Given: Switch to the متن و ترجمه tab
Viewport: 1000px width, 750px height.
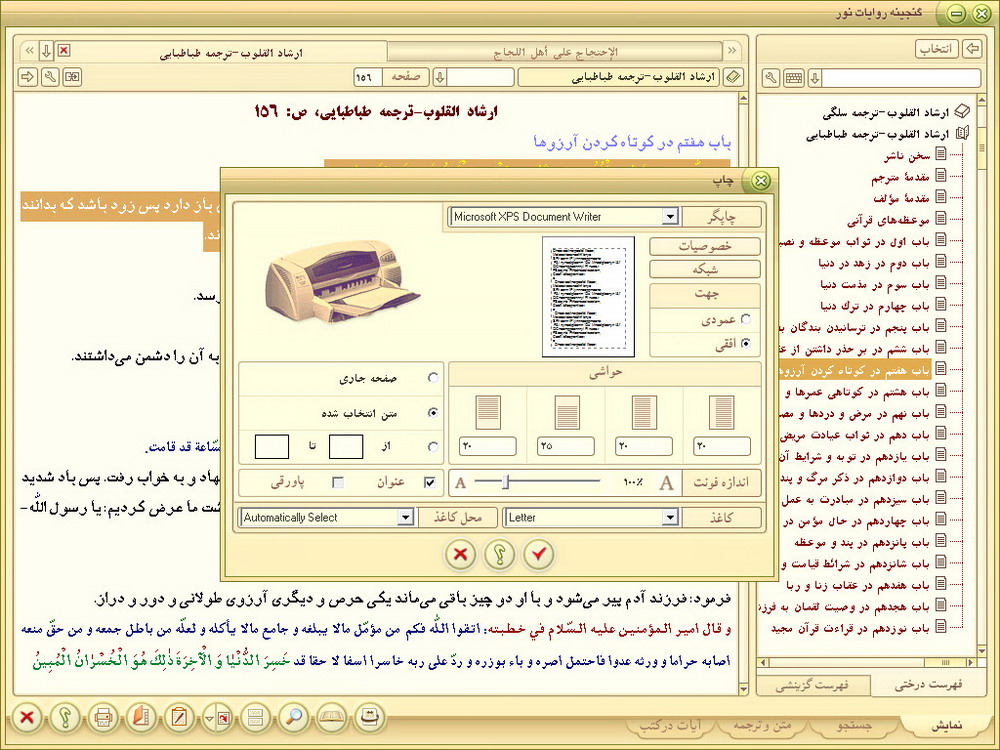Looking at the screenshot, I should point(762,726).
